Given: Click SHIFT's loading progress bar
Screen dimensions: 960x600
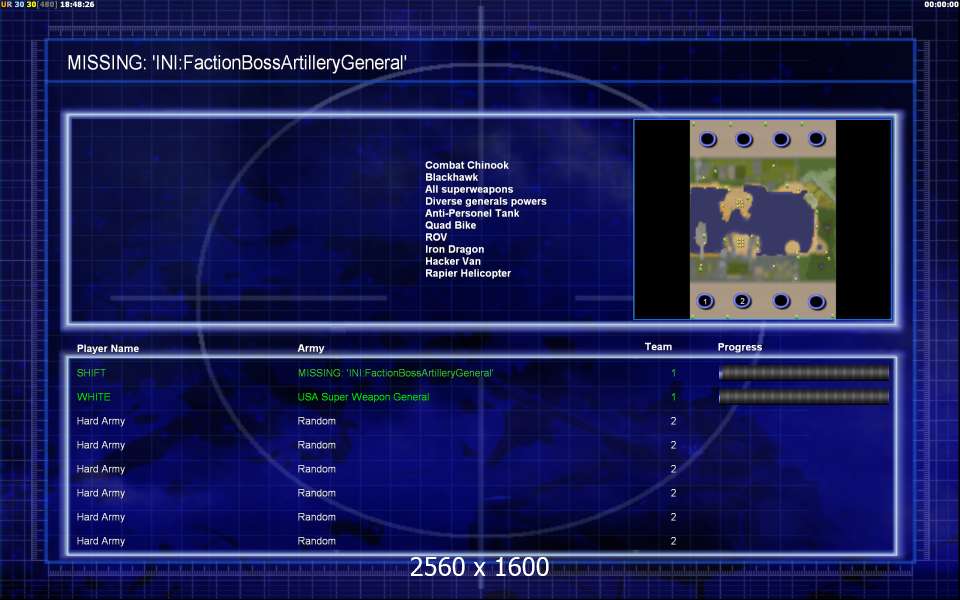Looking at the screenshot, I should coord(804,372).
